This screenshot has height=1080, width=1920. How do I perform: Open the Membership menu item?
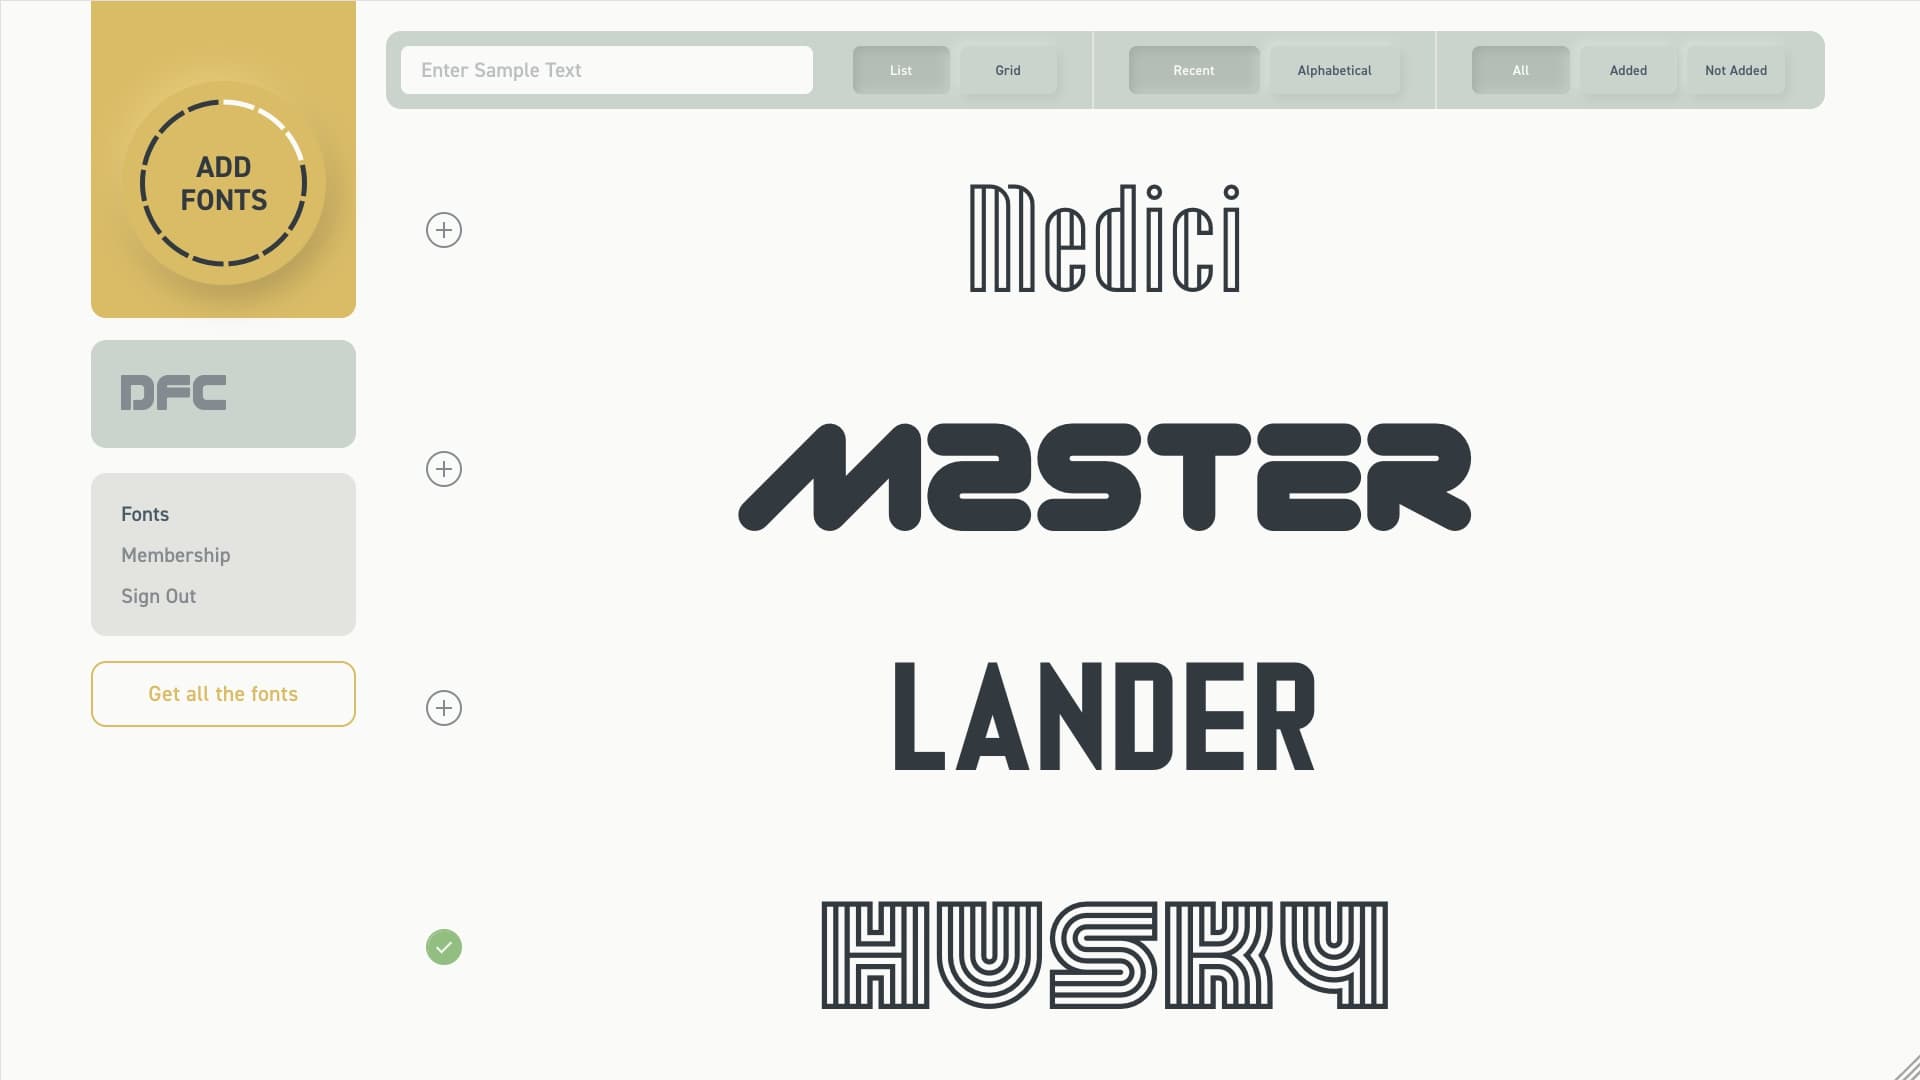[x=175, y=554]
